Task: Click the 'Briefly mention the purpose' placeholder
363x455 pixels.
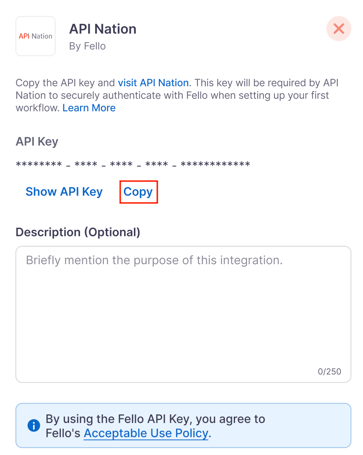Action: click(x=154, y=260)
